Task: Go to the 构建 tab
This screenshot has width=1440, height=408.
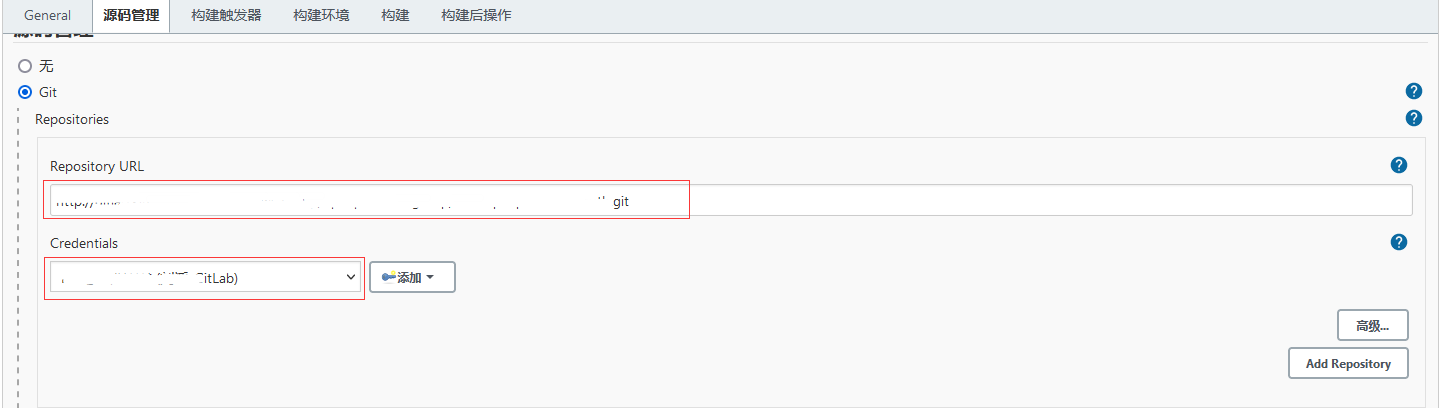Action: tap(395, 16)
